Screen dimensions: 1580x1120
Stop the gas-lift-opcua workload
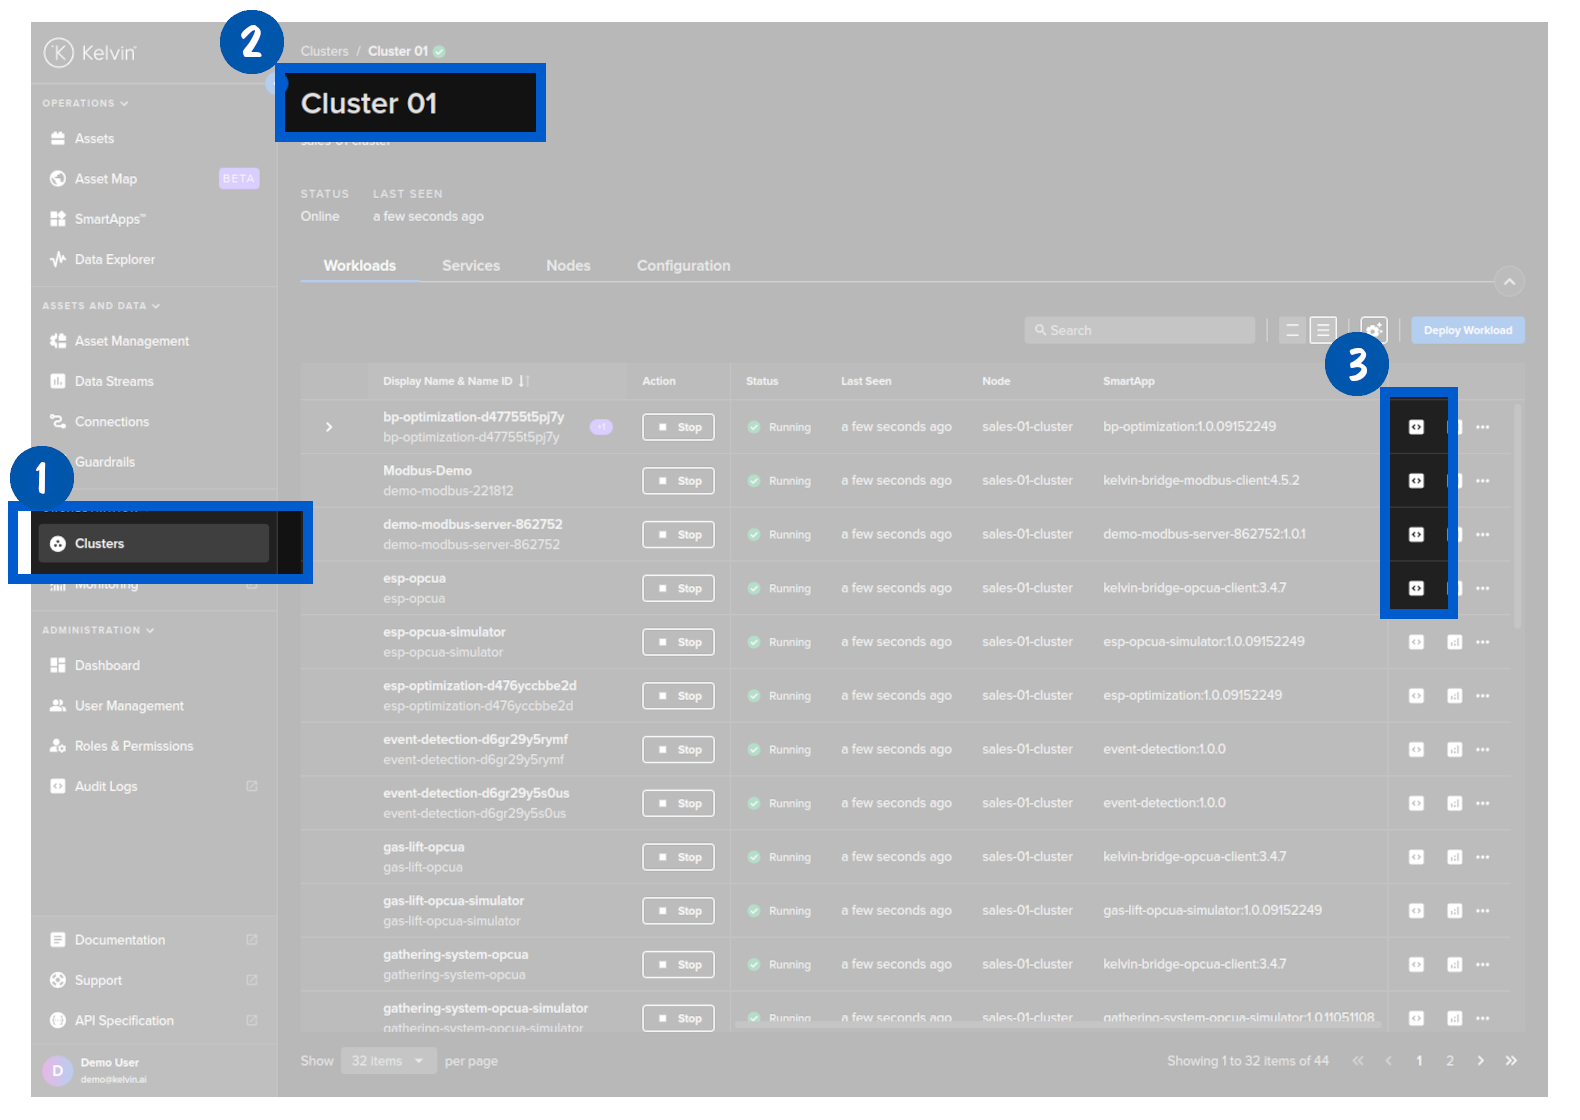678,857
